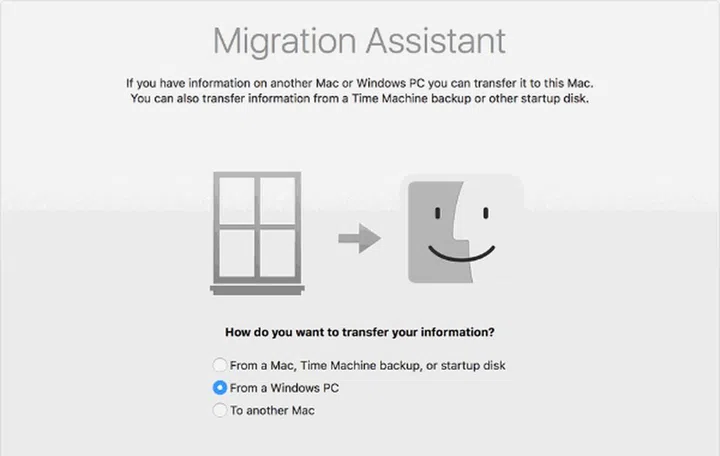Click the 'To another Mac' label text
720x456 pixels.
273,410
